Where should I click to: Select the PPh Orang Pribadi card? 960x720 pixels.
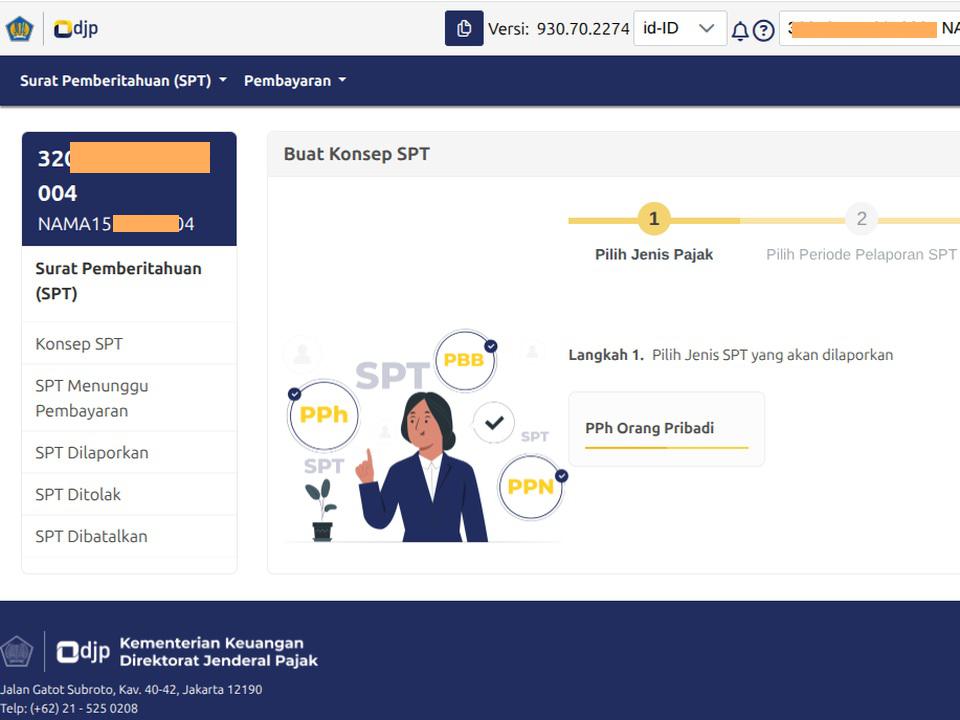click(667, 429)
